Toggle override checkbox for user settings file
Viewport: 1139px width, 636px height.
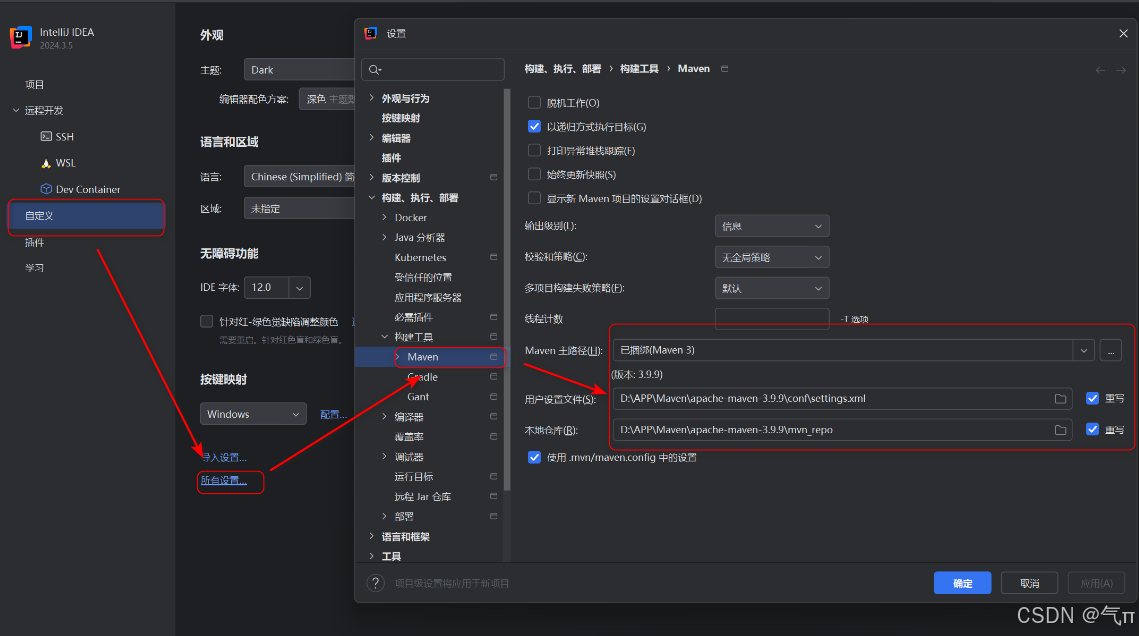(x=1093, y=398)
